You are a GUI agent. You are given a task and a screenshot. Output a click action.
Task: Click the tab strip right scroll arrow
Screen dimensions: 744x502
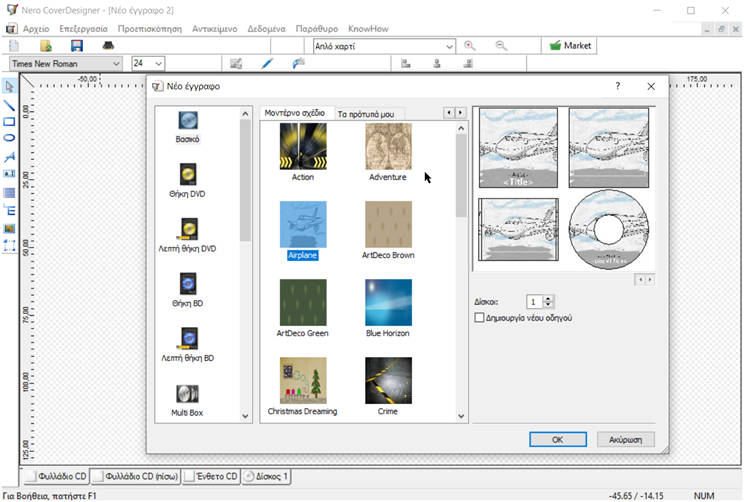460,113
